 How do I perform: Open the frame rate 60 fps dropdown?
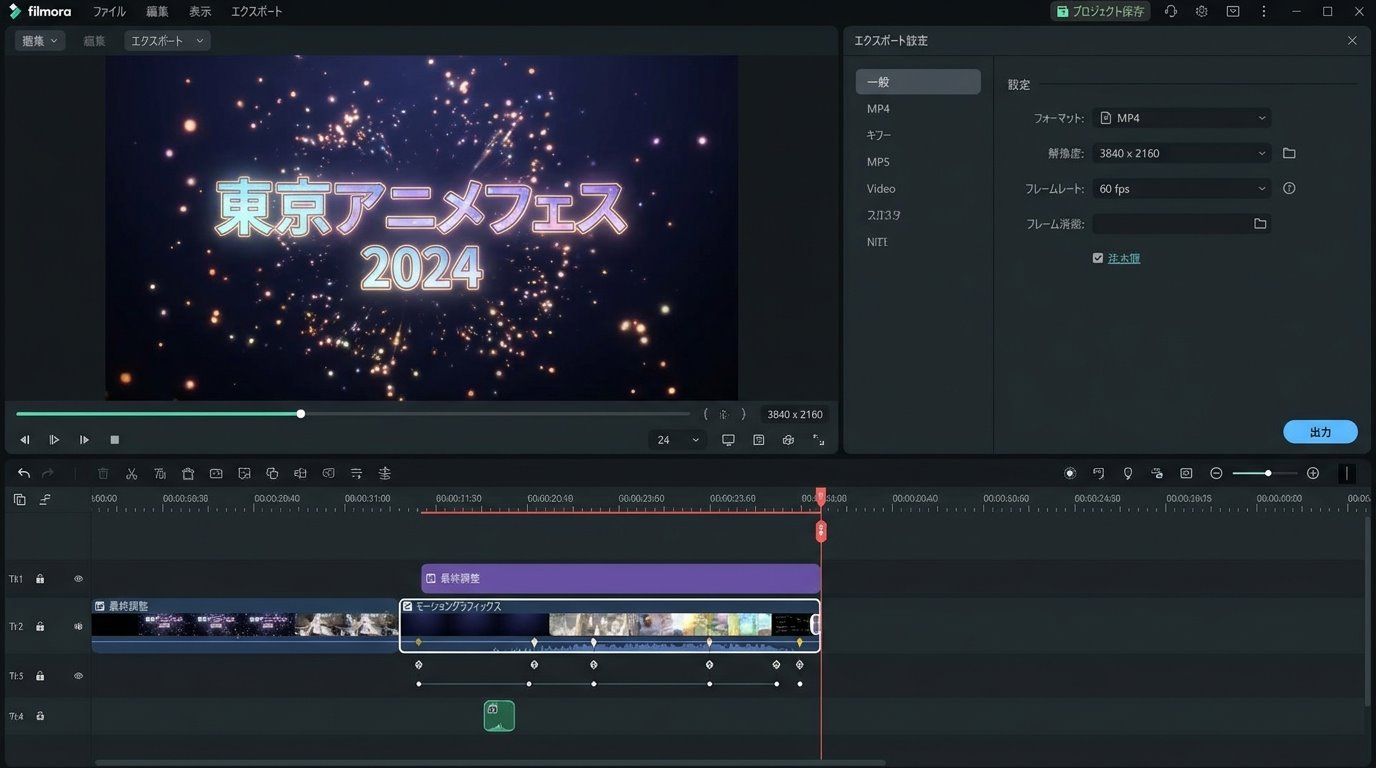pyautogui.click(x=1181, y=188)
